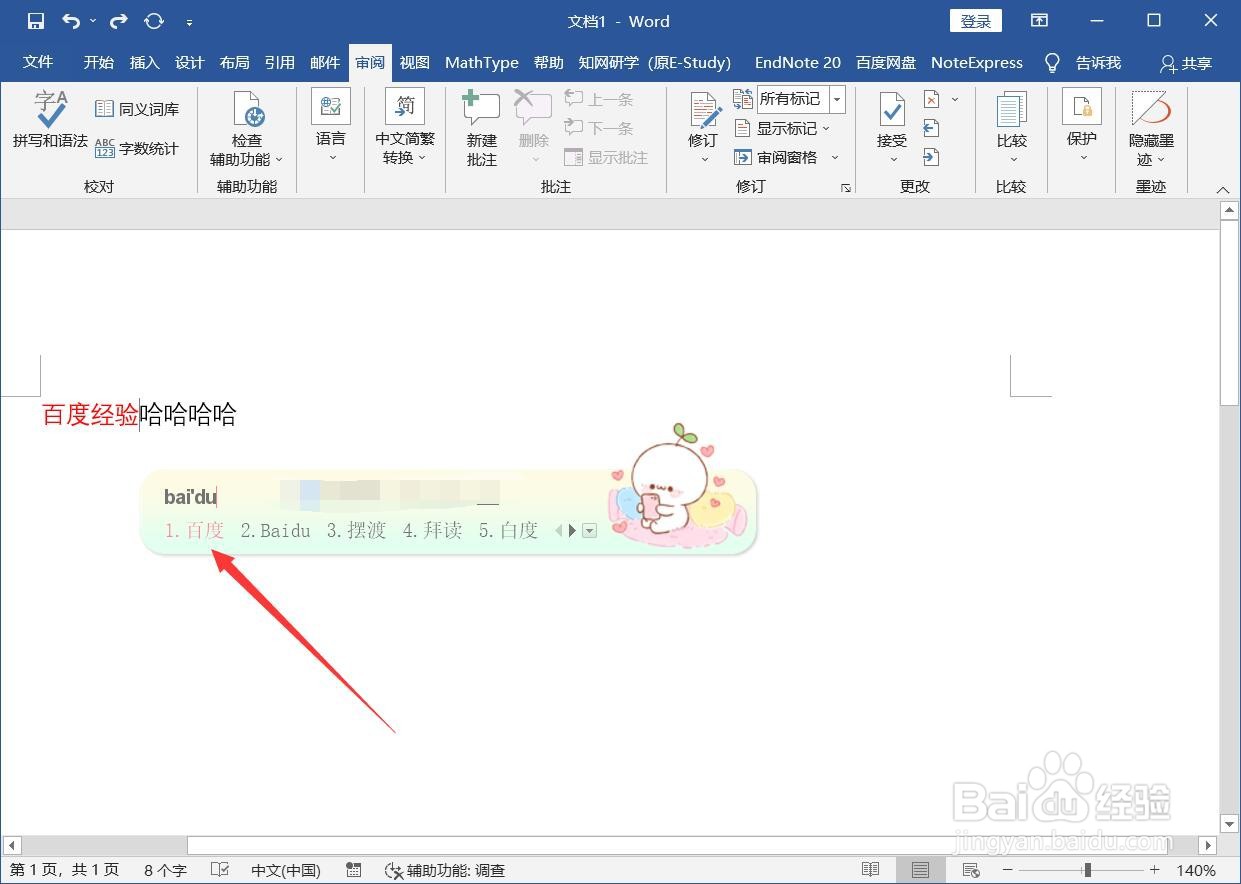
Task: Toggle the 审阅窗格 reviewing pane
Action: tap(775, 157)
